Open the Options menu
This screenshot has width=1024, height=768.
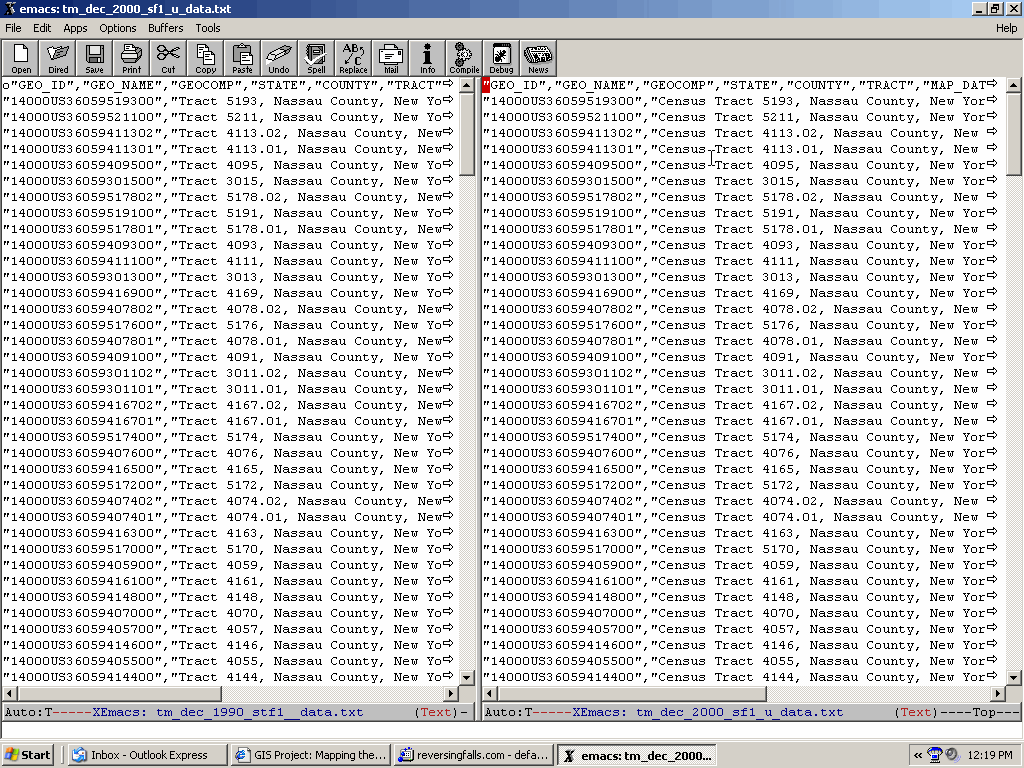click(x=118, y=28)
